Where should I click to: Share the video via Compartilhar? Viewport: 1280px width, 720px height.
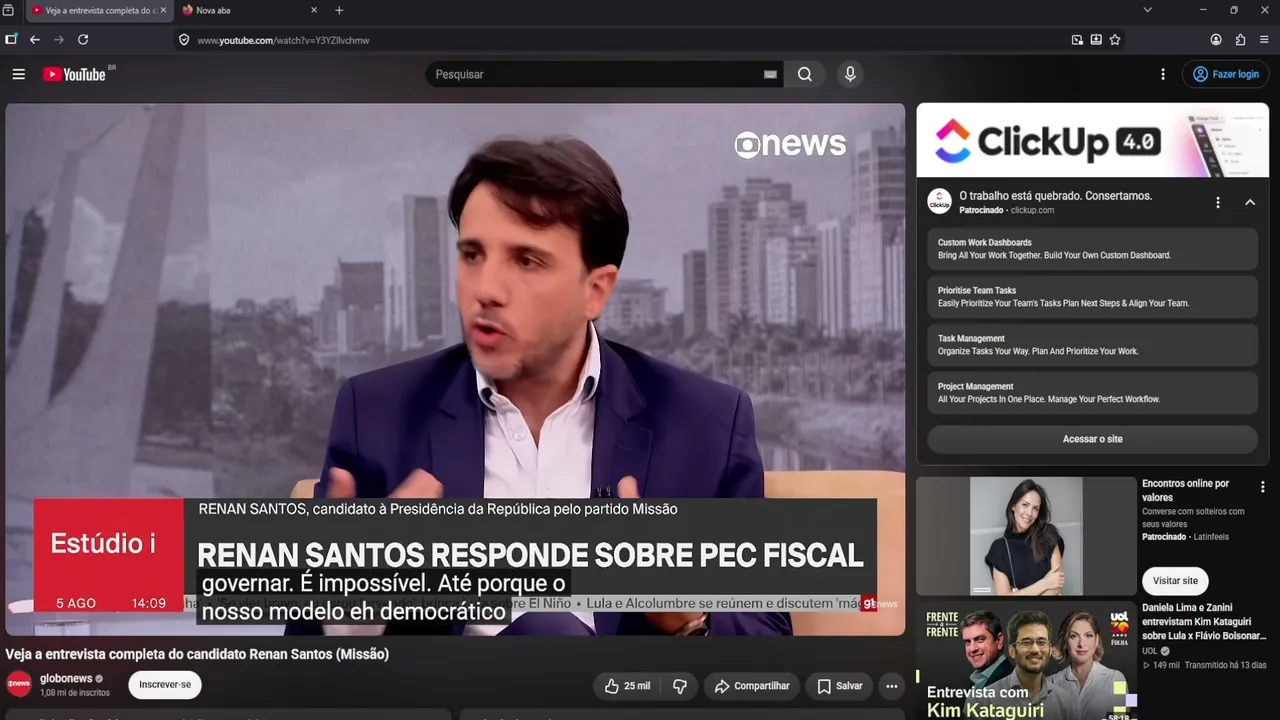[x=752, y=686]
